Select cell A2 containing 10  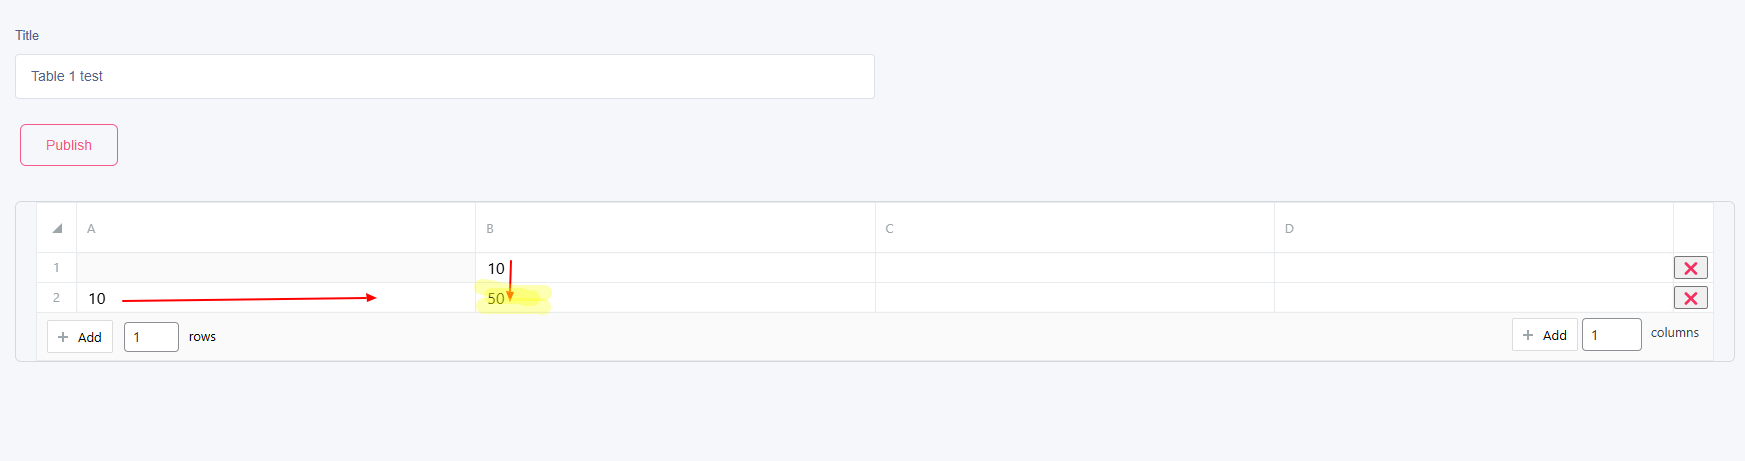tap(276, 298)
